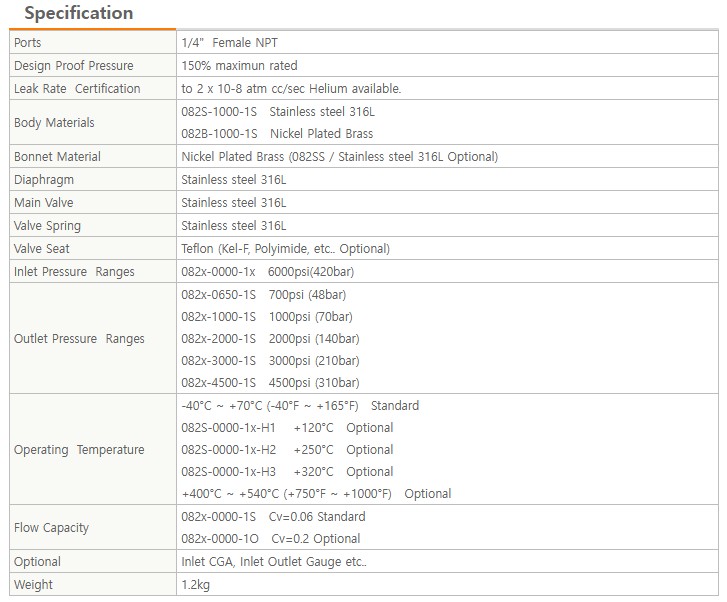Select the Inlet Pressure Ranges label
The image size is (727, 602).
pyautogui.click(x=74, y=272)
